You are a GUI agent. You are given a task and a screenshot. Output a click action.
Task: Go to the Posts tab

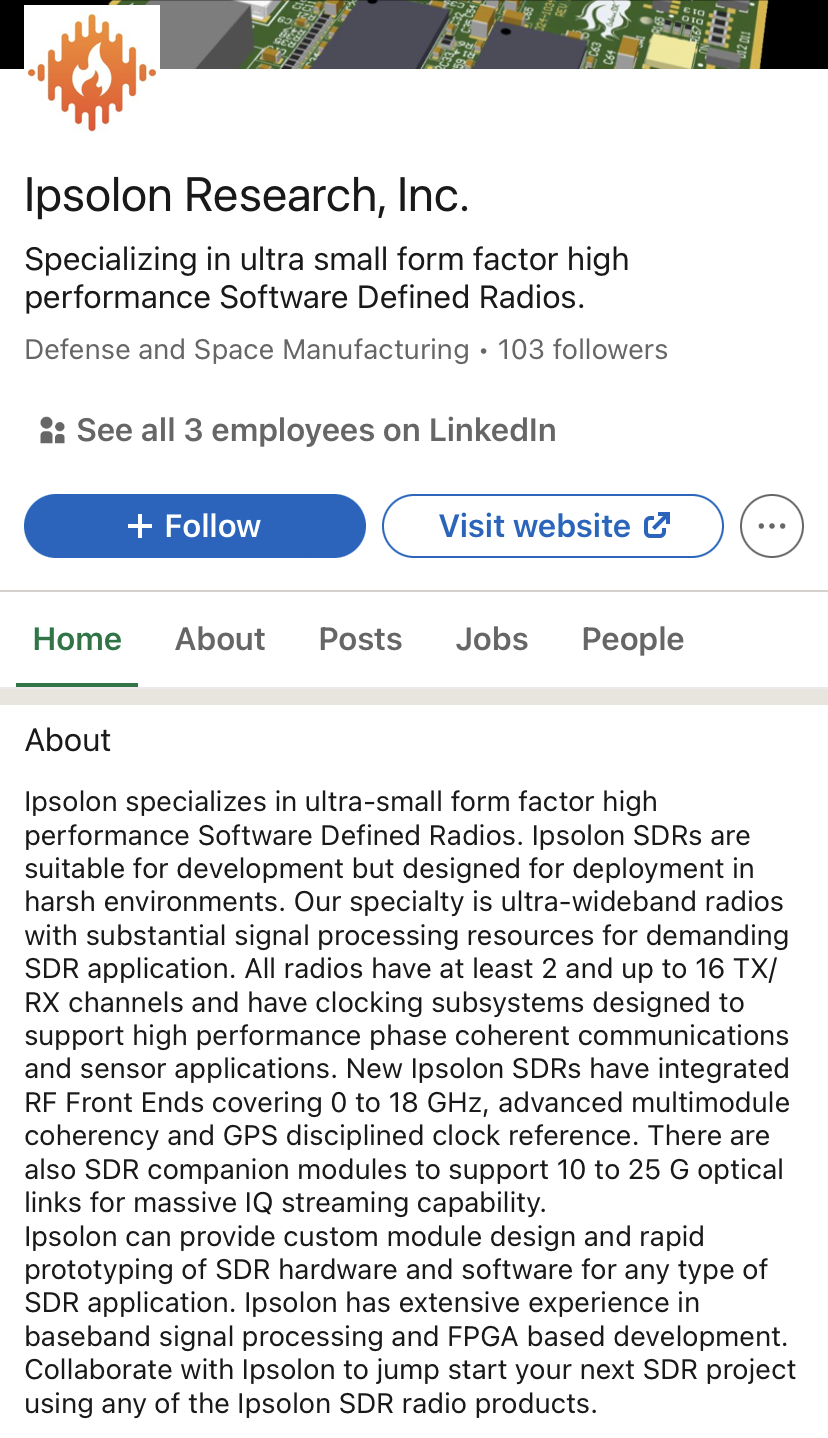[x=360, y=639]
